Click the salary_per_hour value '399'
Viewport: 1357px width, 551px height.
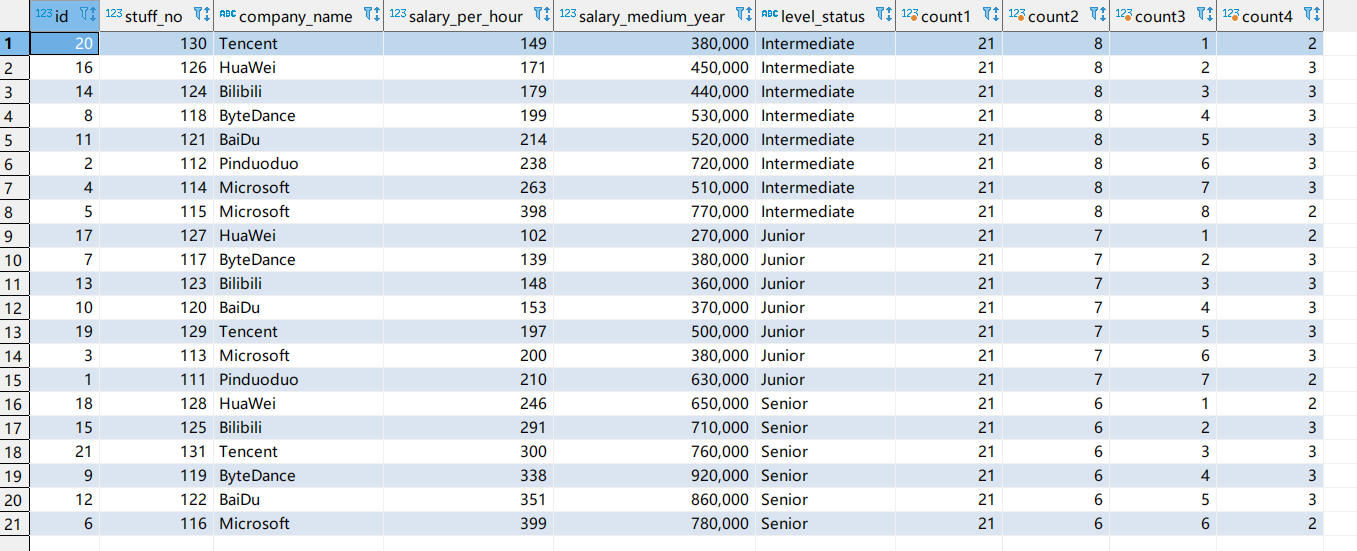(468, 523)
